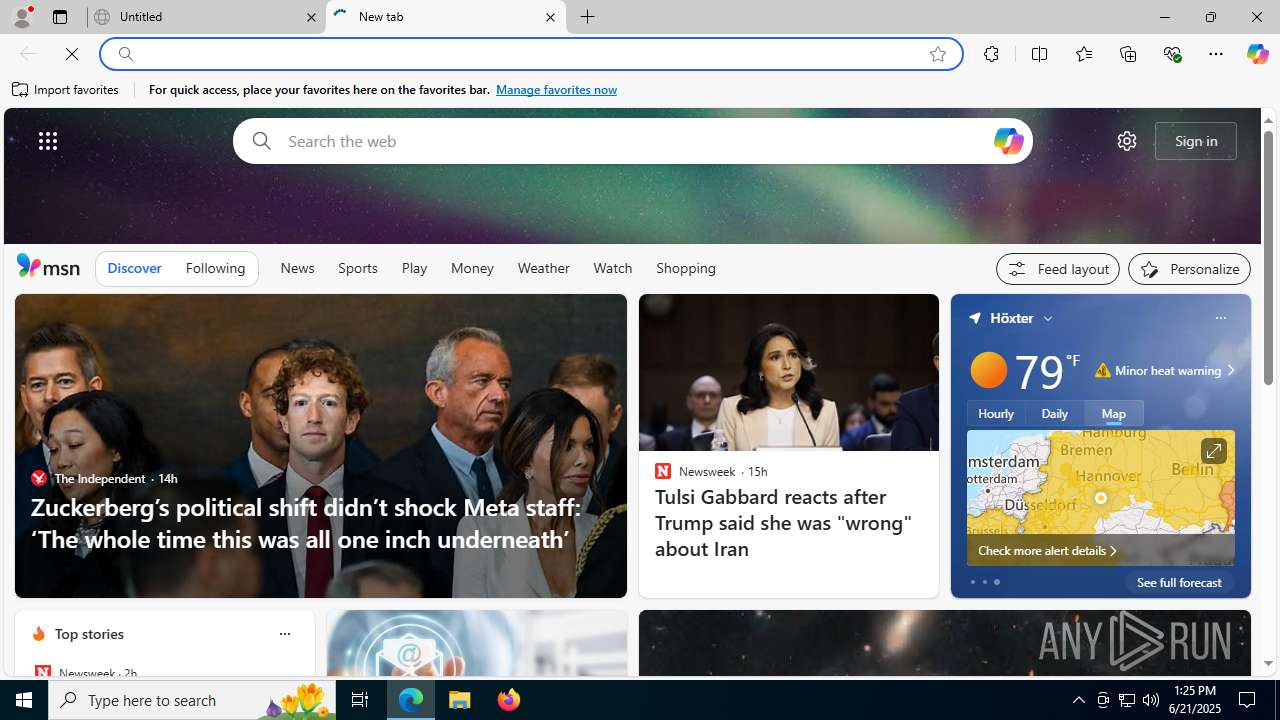Click Sign in button

point(1196,141)
